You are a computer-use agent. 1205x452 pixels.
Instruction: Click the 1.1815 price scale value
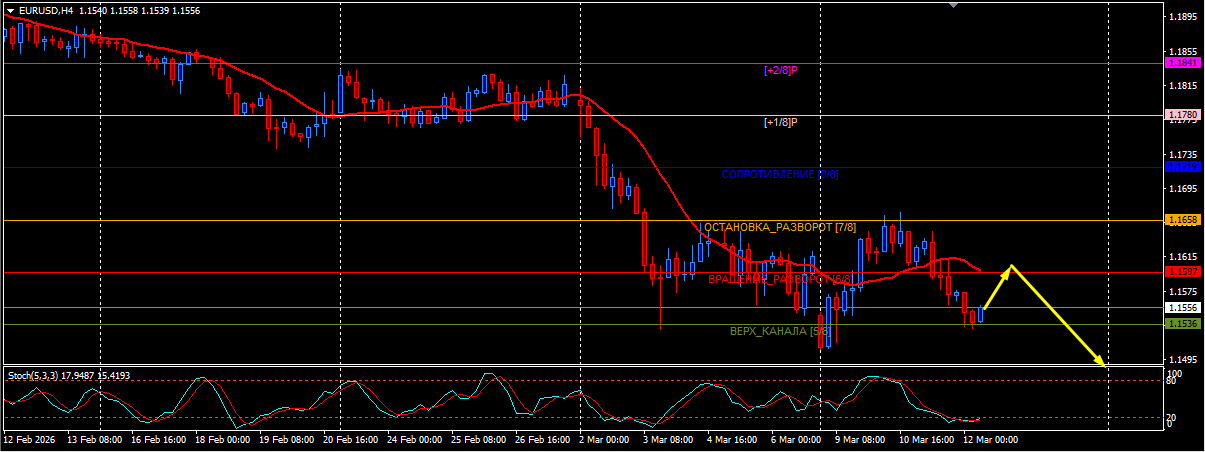pos(1184,86)
